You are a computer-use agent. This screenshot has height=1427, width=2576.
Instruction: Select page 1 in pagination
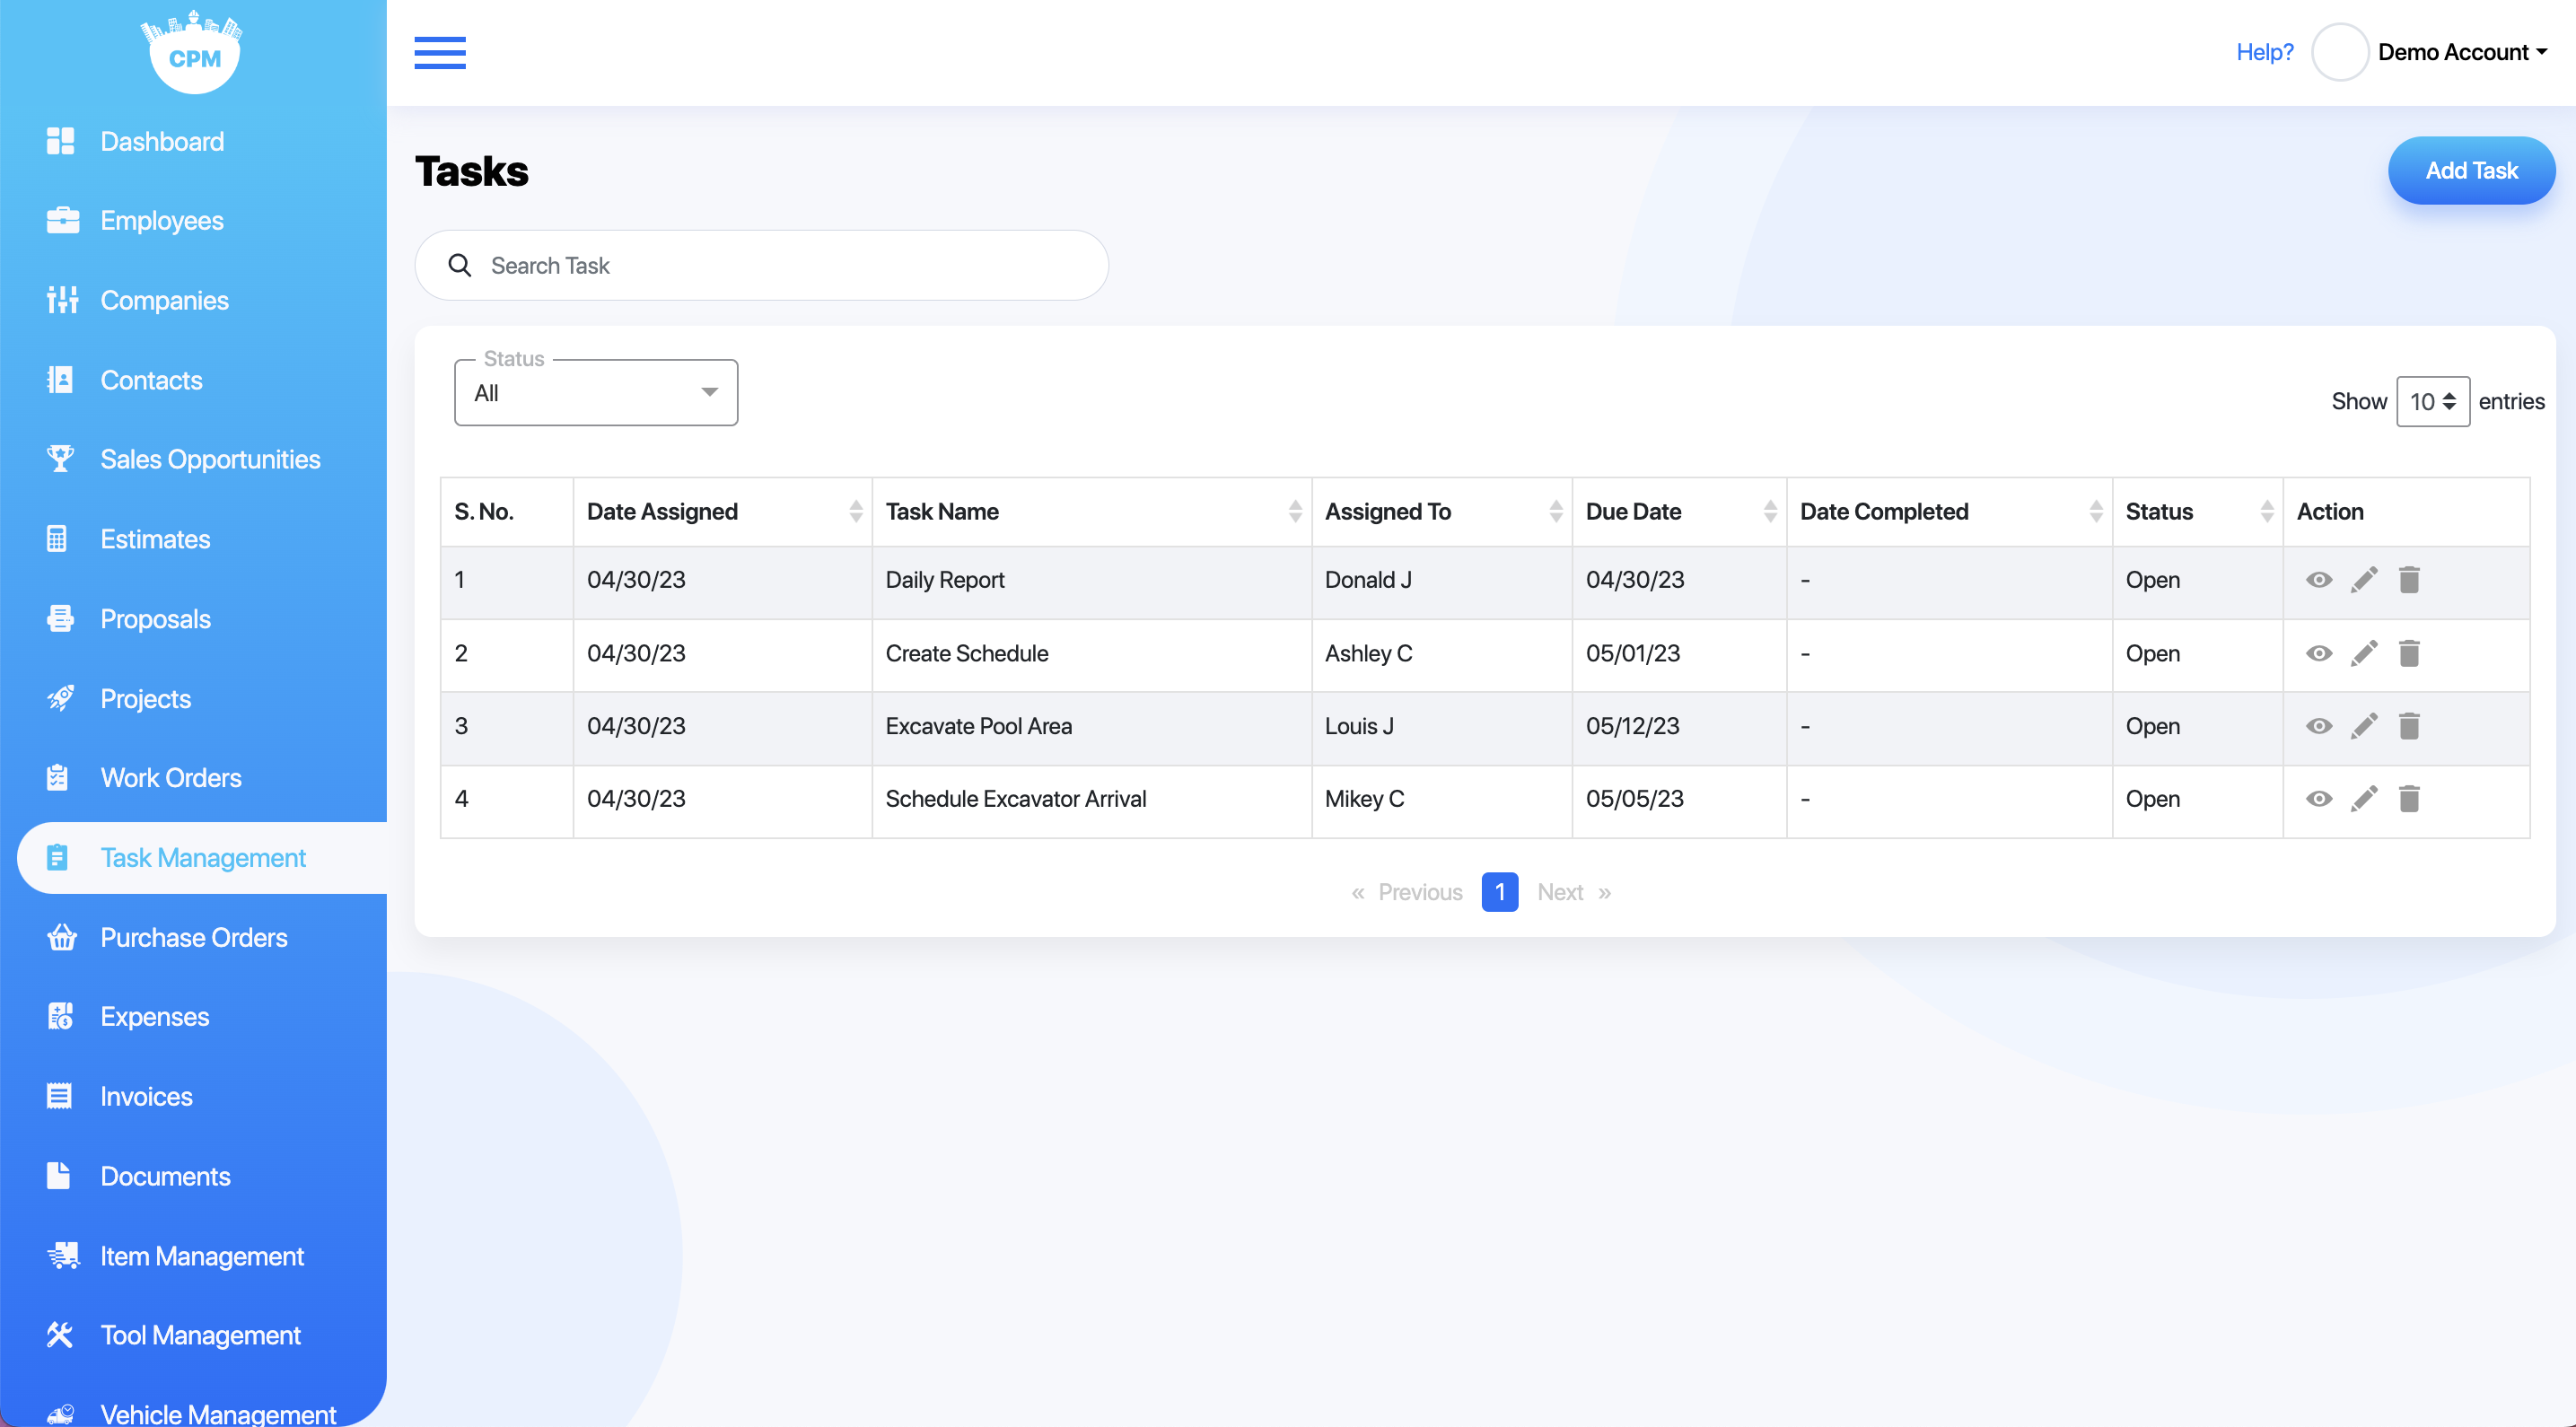pos(1499,892)
